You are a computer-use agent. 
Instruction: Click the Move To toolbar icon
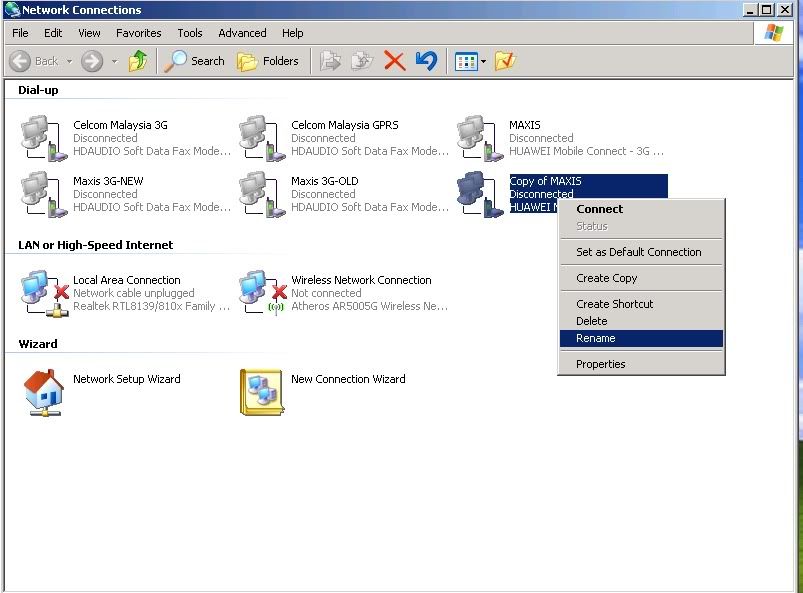click(330, 61)
